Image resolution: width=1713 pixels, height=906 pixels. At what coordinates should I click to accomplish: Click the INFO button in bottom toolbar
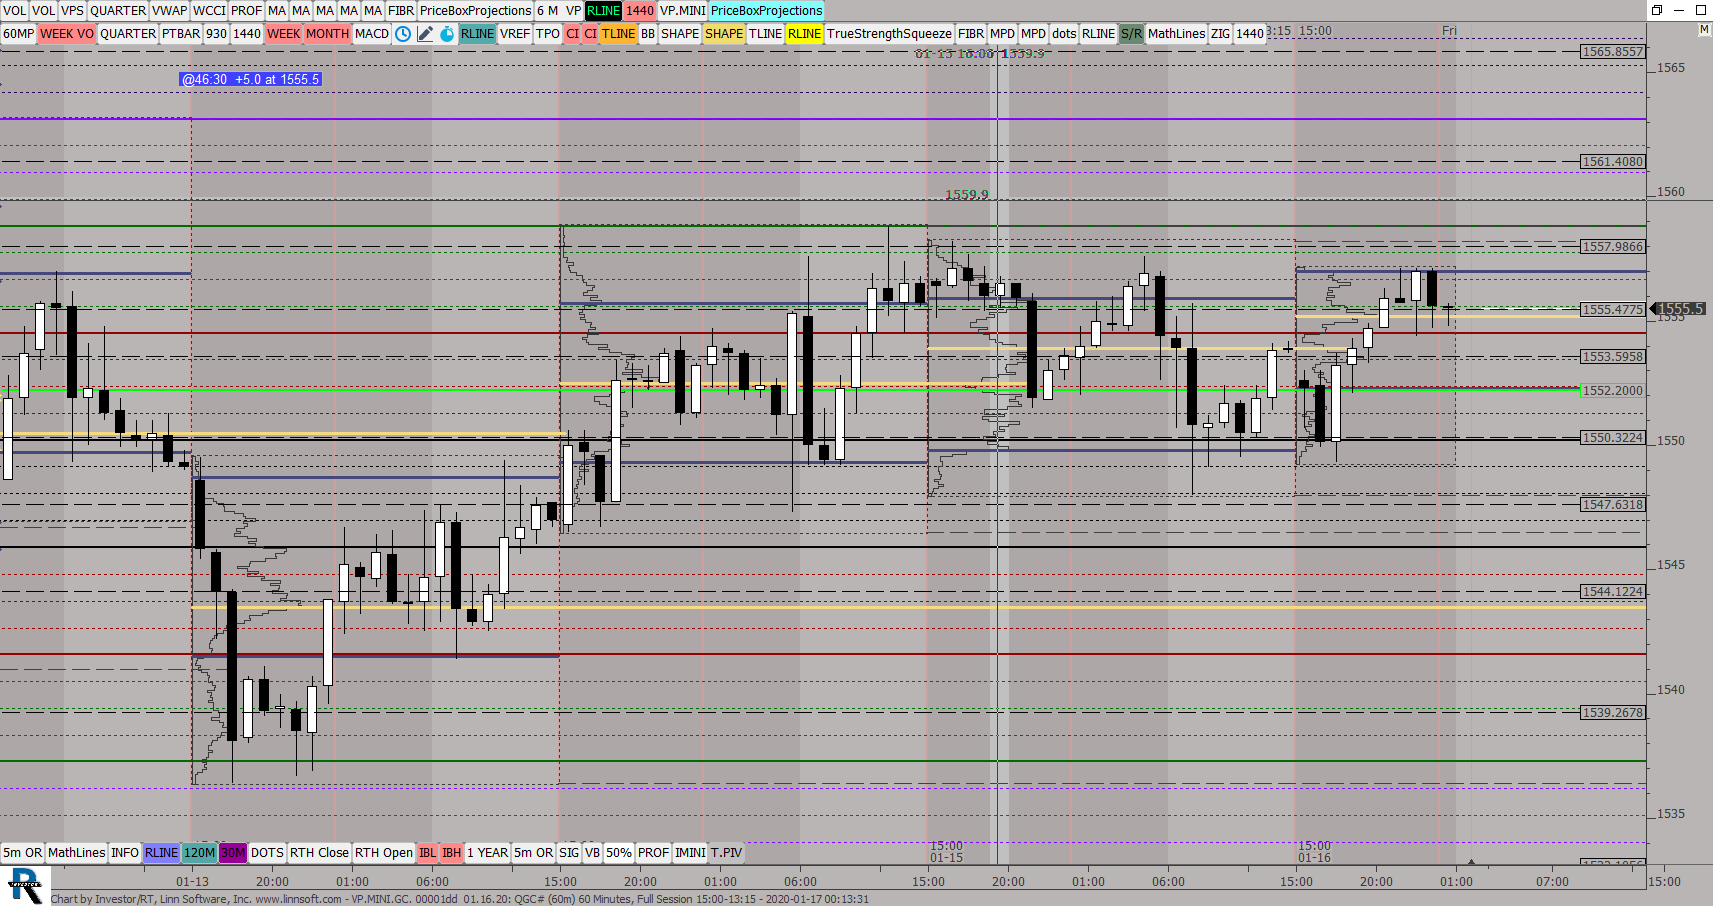(x=125, y=853)
